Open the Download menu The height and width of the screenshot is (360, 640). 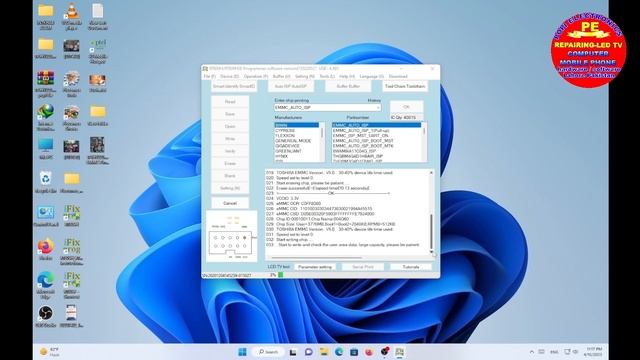398,76
